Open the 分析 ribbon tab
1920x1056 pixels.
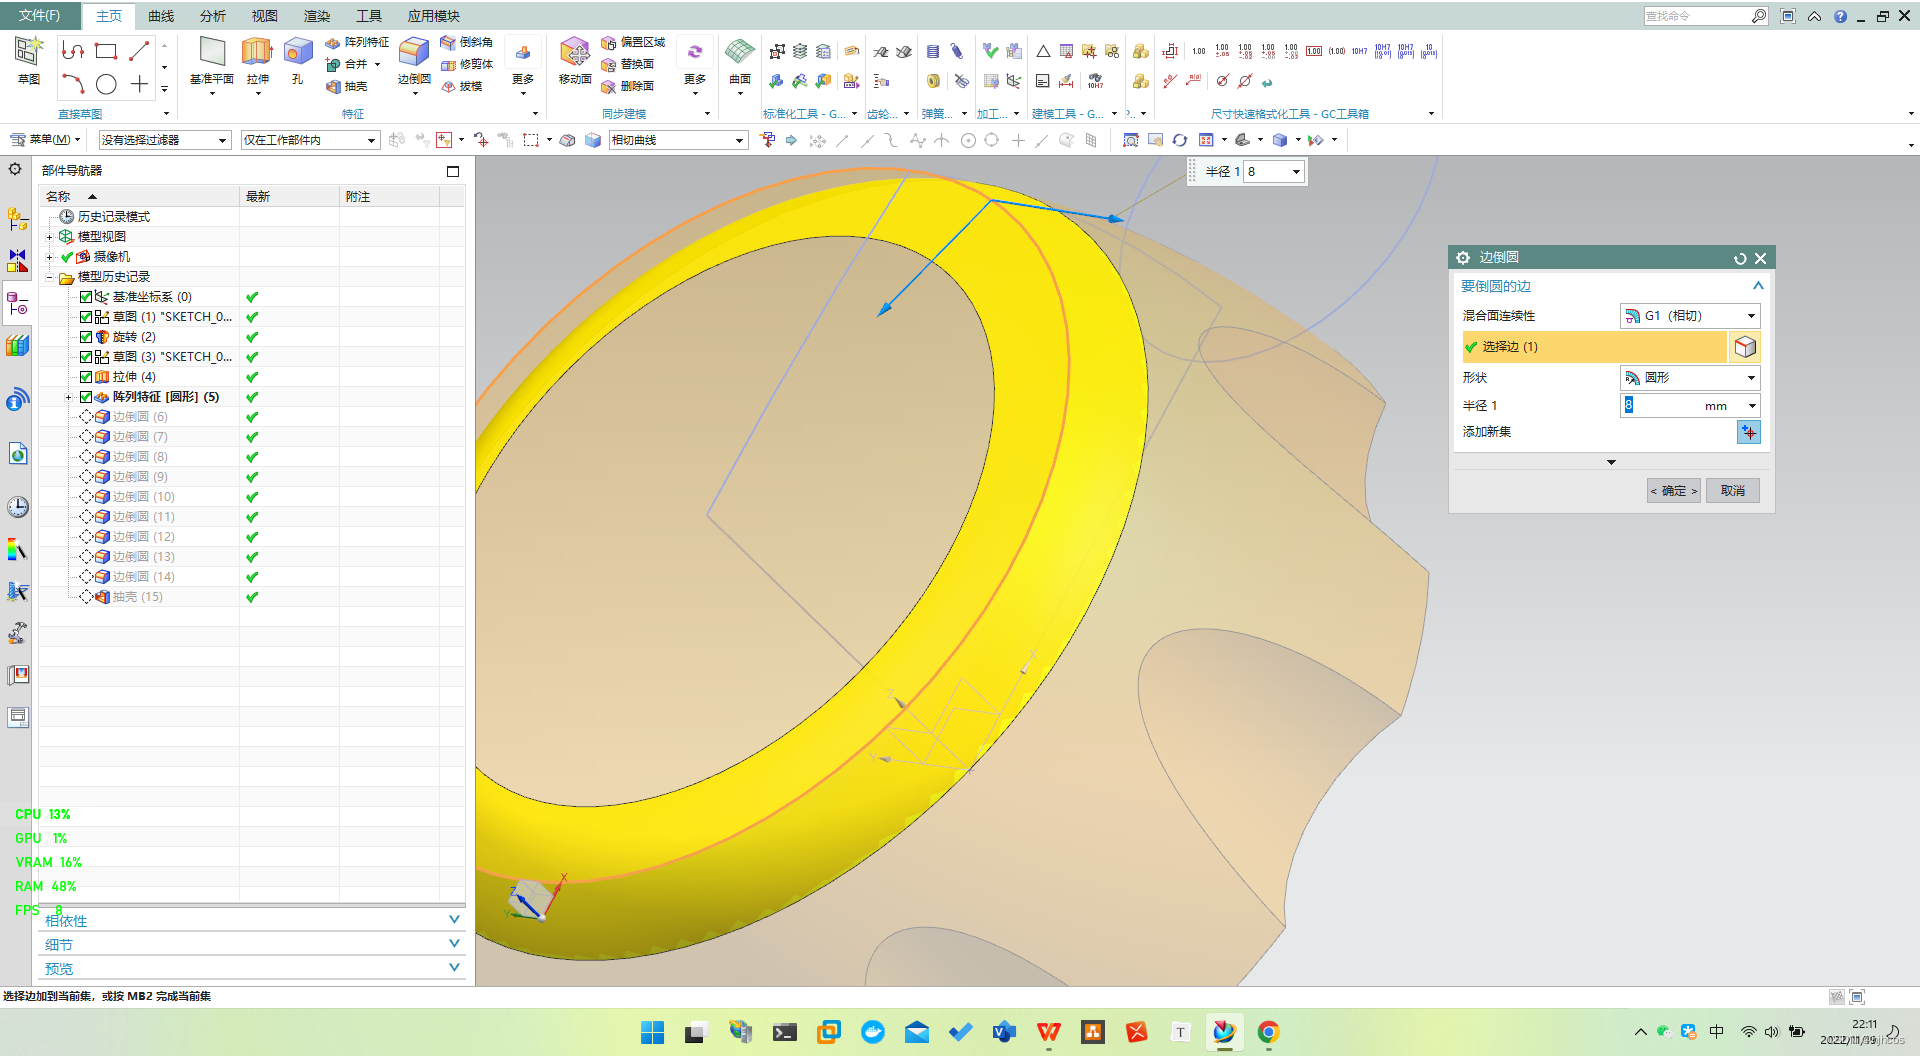click(213, 16)
